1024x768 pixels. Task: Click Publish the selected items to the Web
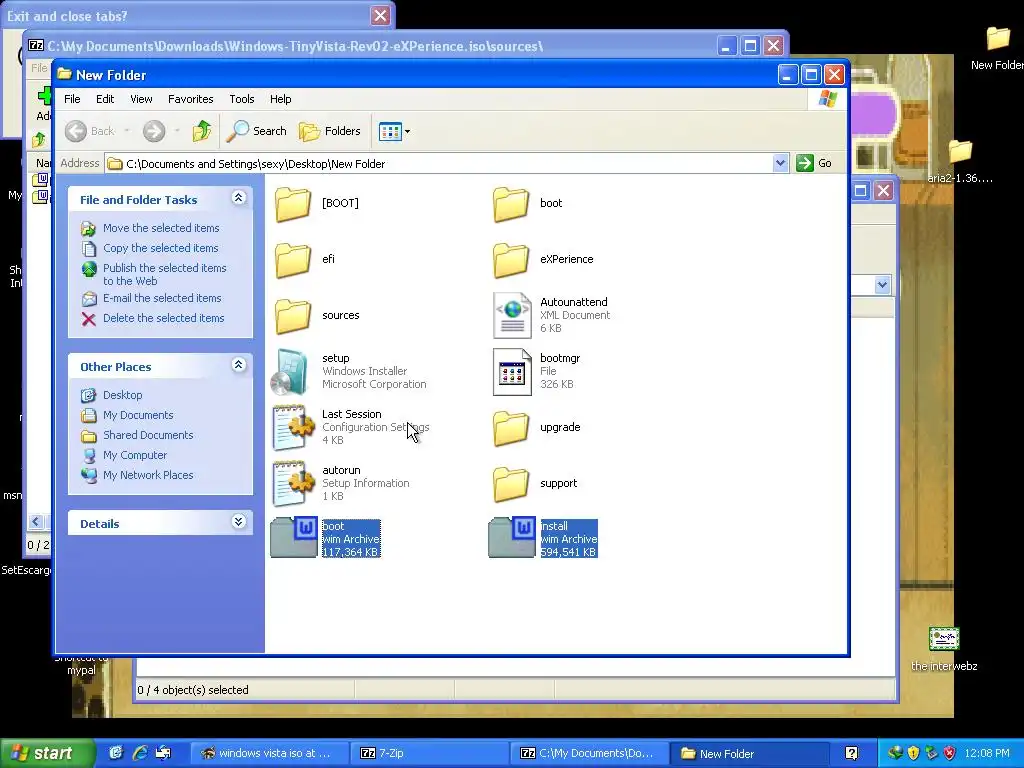(x=165, y=274)
